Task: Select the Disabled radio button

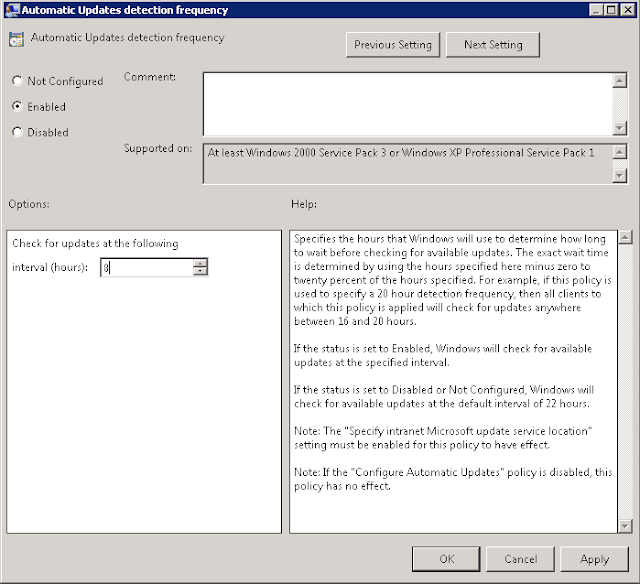Action: click(x=17, y=132)
